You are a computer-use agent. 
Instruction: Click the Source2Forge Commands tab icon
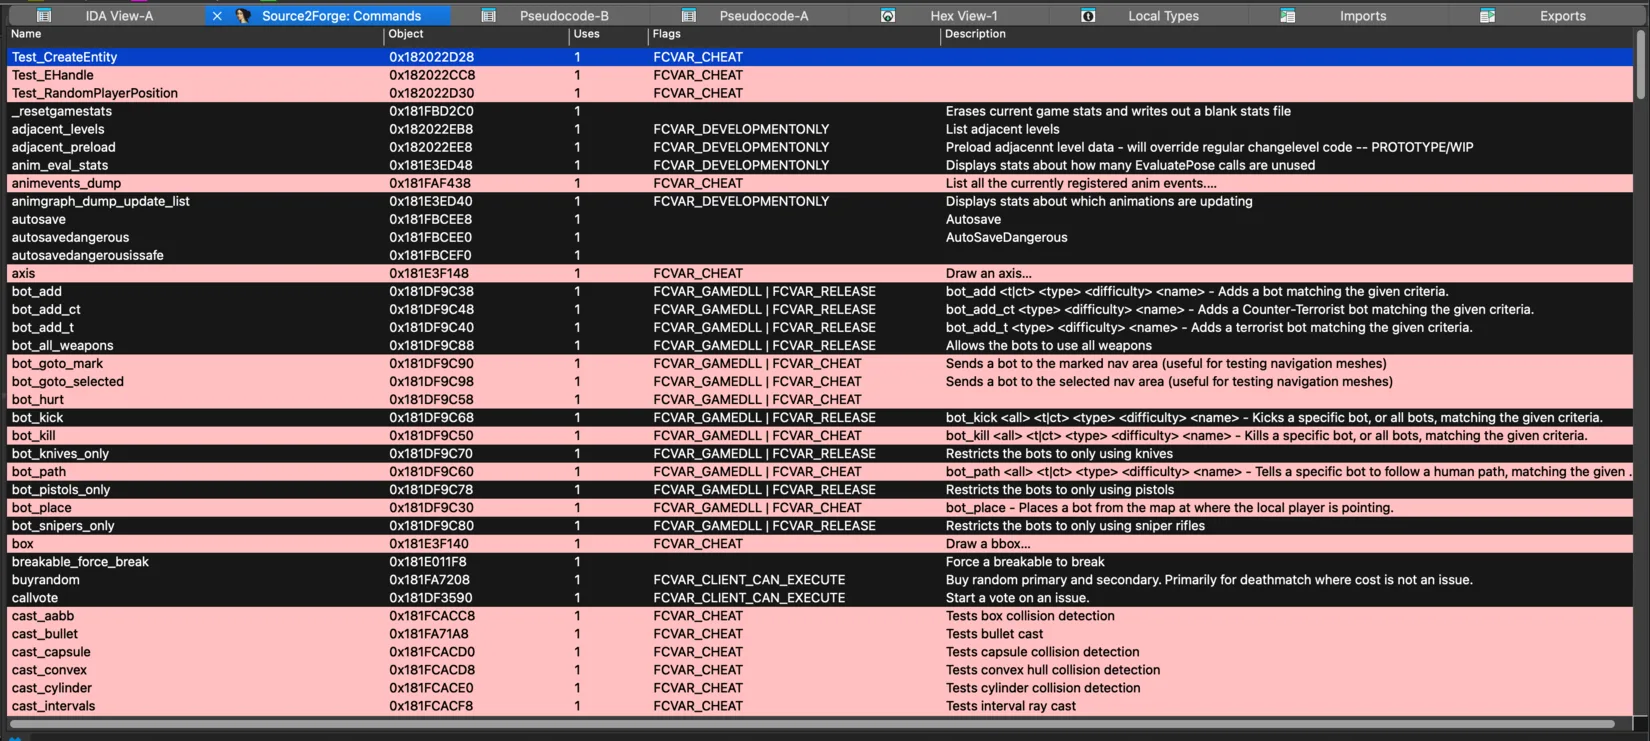[x=243, y=15]
